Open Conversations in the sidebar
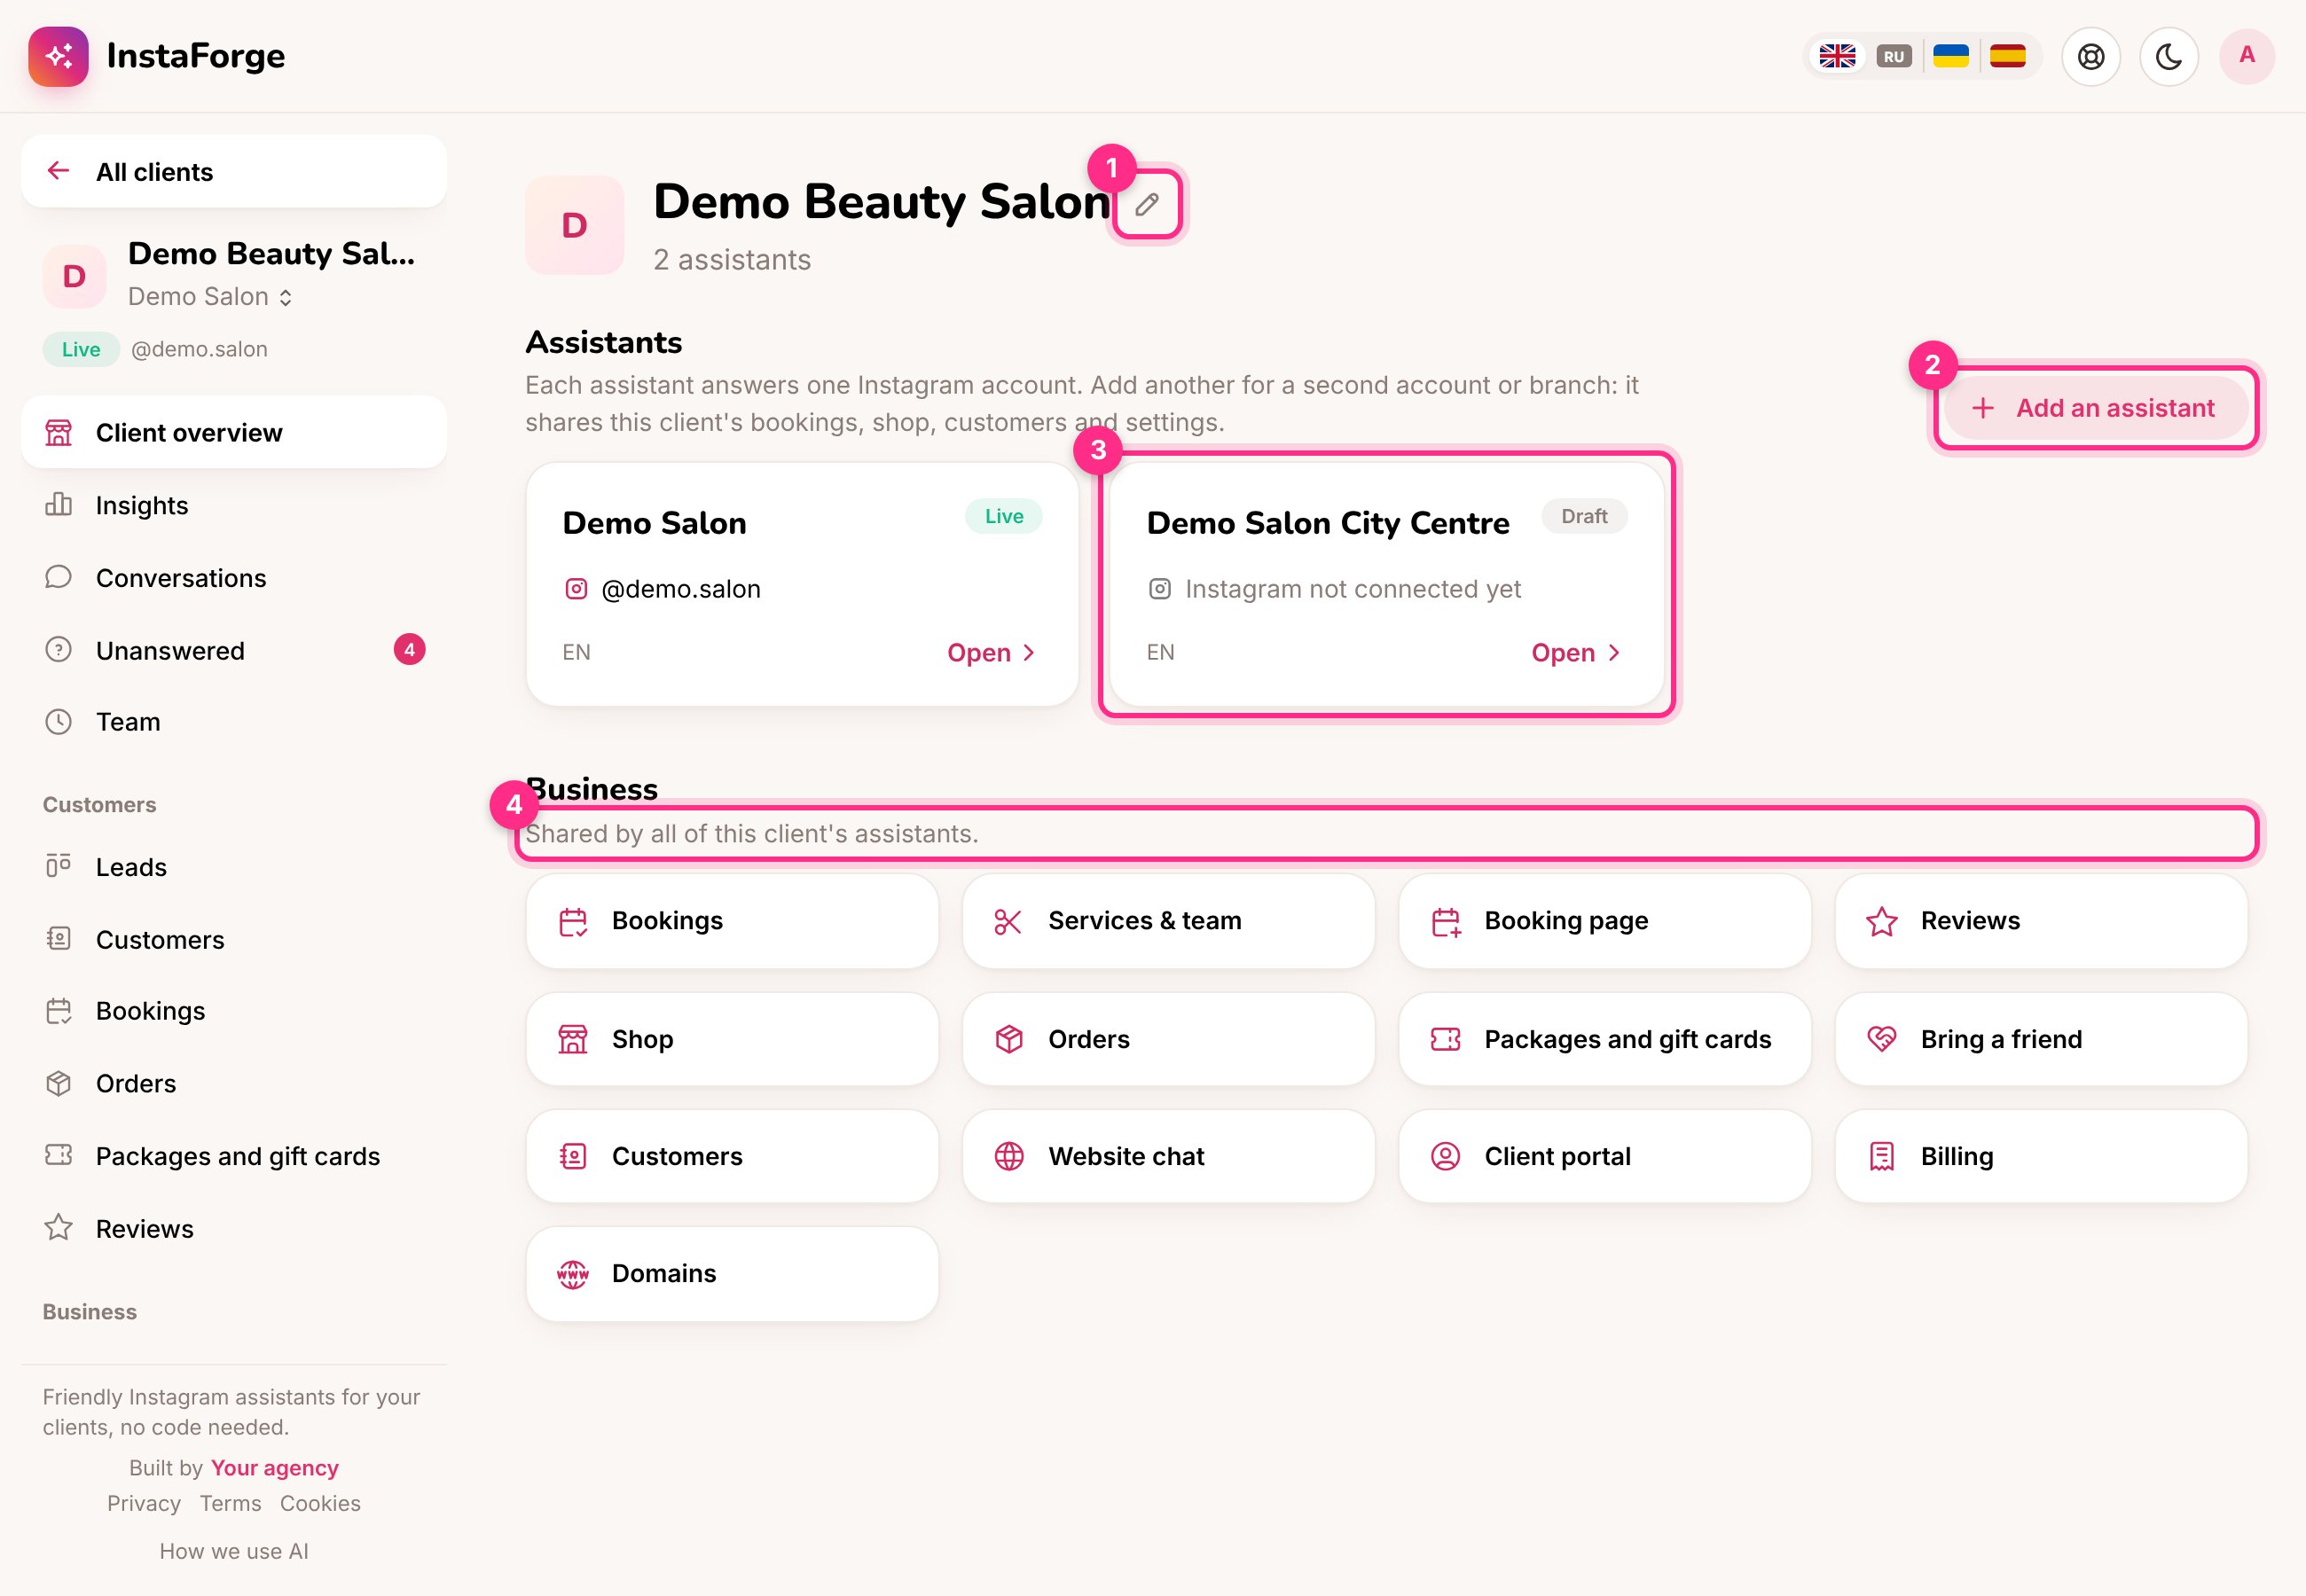This screenshot has height=1596, width=2306. coord(234,578)
